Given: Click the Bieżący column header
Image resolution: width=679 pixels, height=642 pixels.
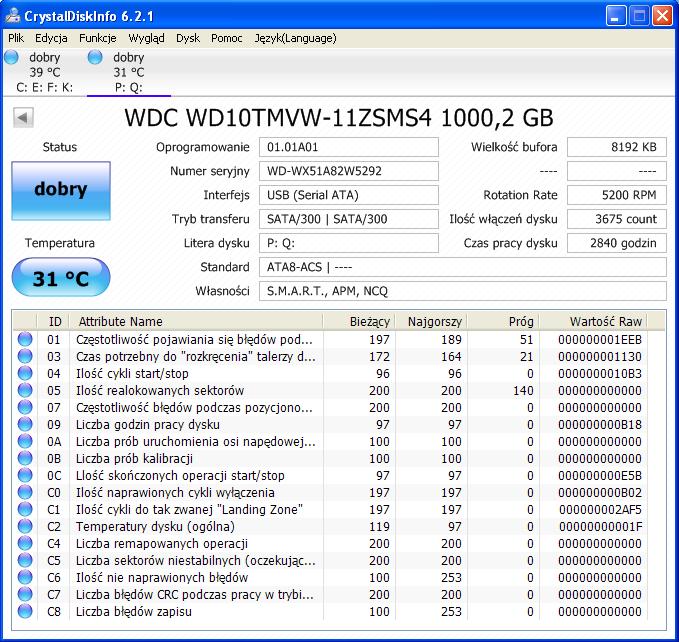Looking at the screenshot, I should coord(359,321).
